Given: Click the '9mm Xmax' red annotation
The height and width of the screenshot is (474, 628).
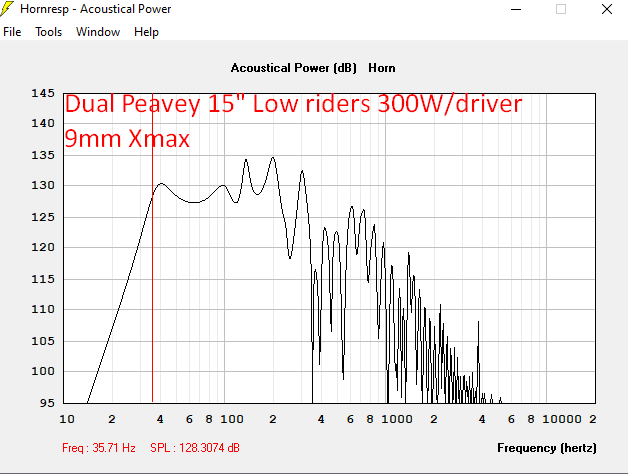Looking at the screenshot, I should pyautogui.click(x=127, y=139).
